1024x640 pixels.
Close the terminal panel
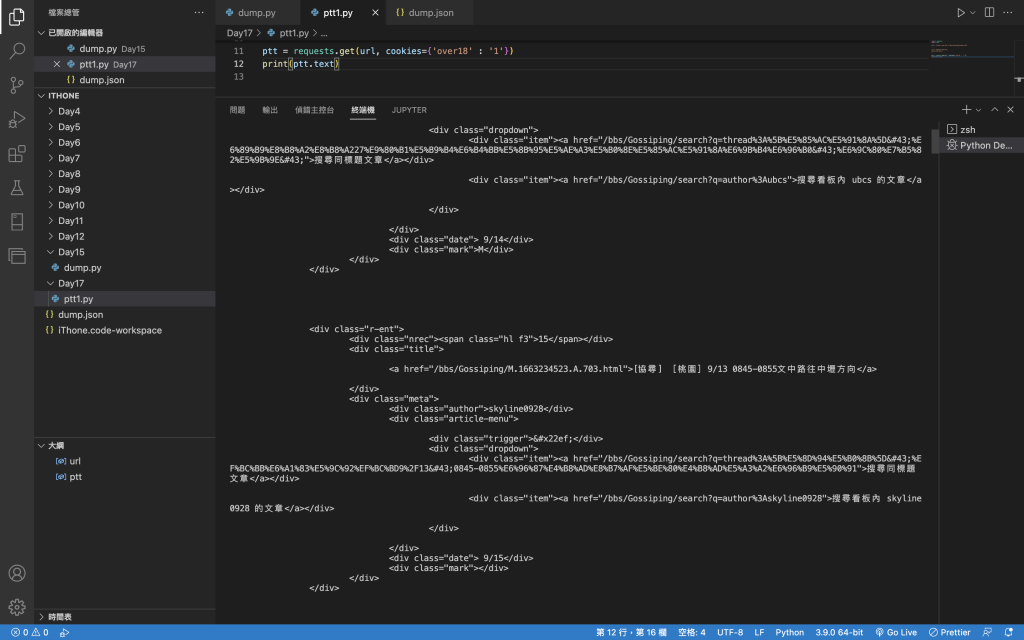point(1010,110)
